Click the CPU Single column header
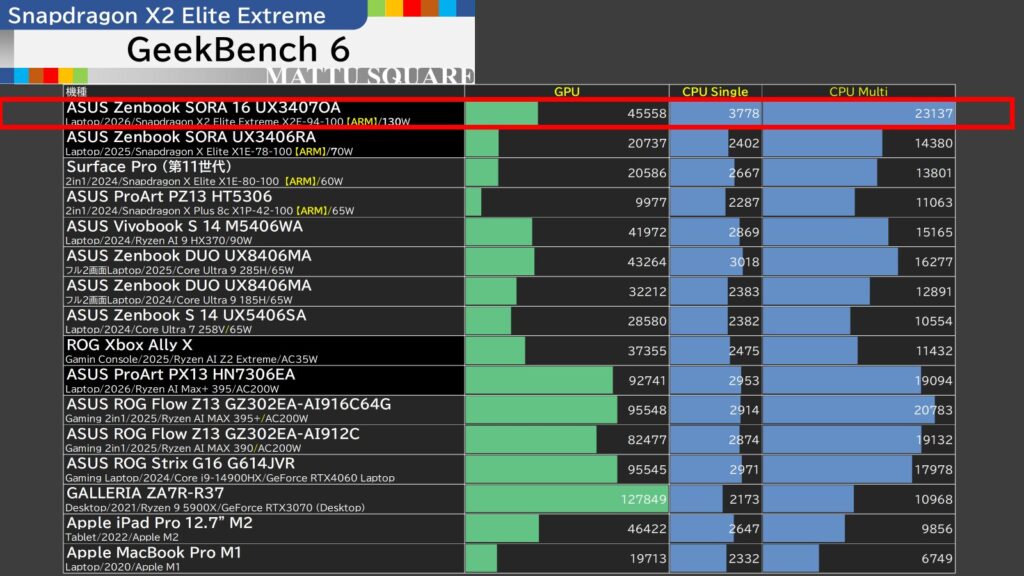This screenshot has width=1024, height=576. 714,91
